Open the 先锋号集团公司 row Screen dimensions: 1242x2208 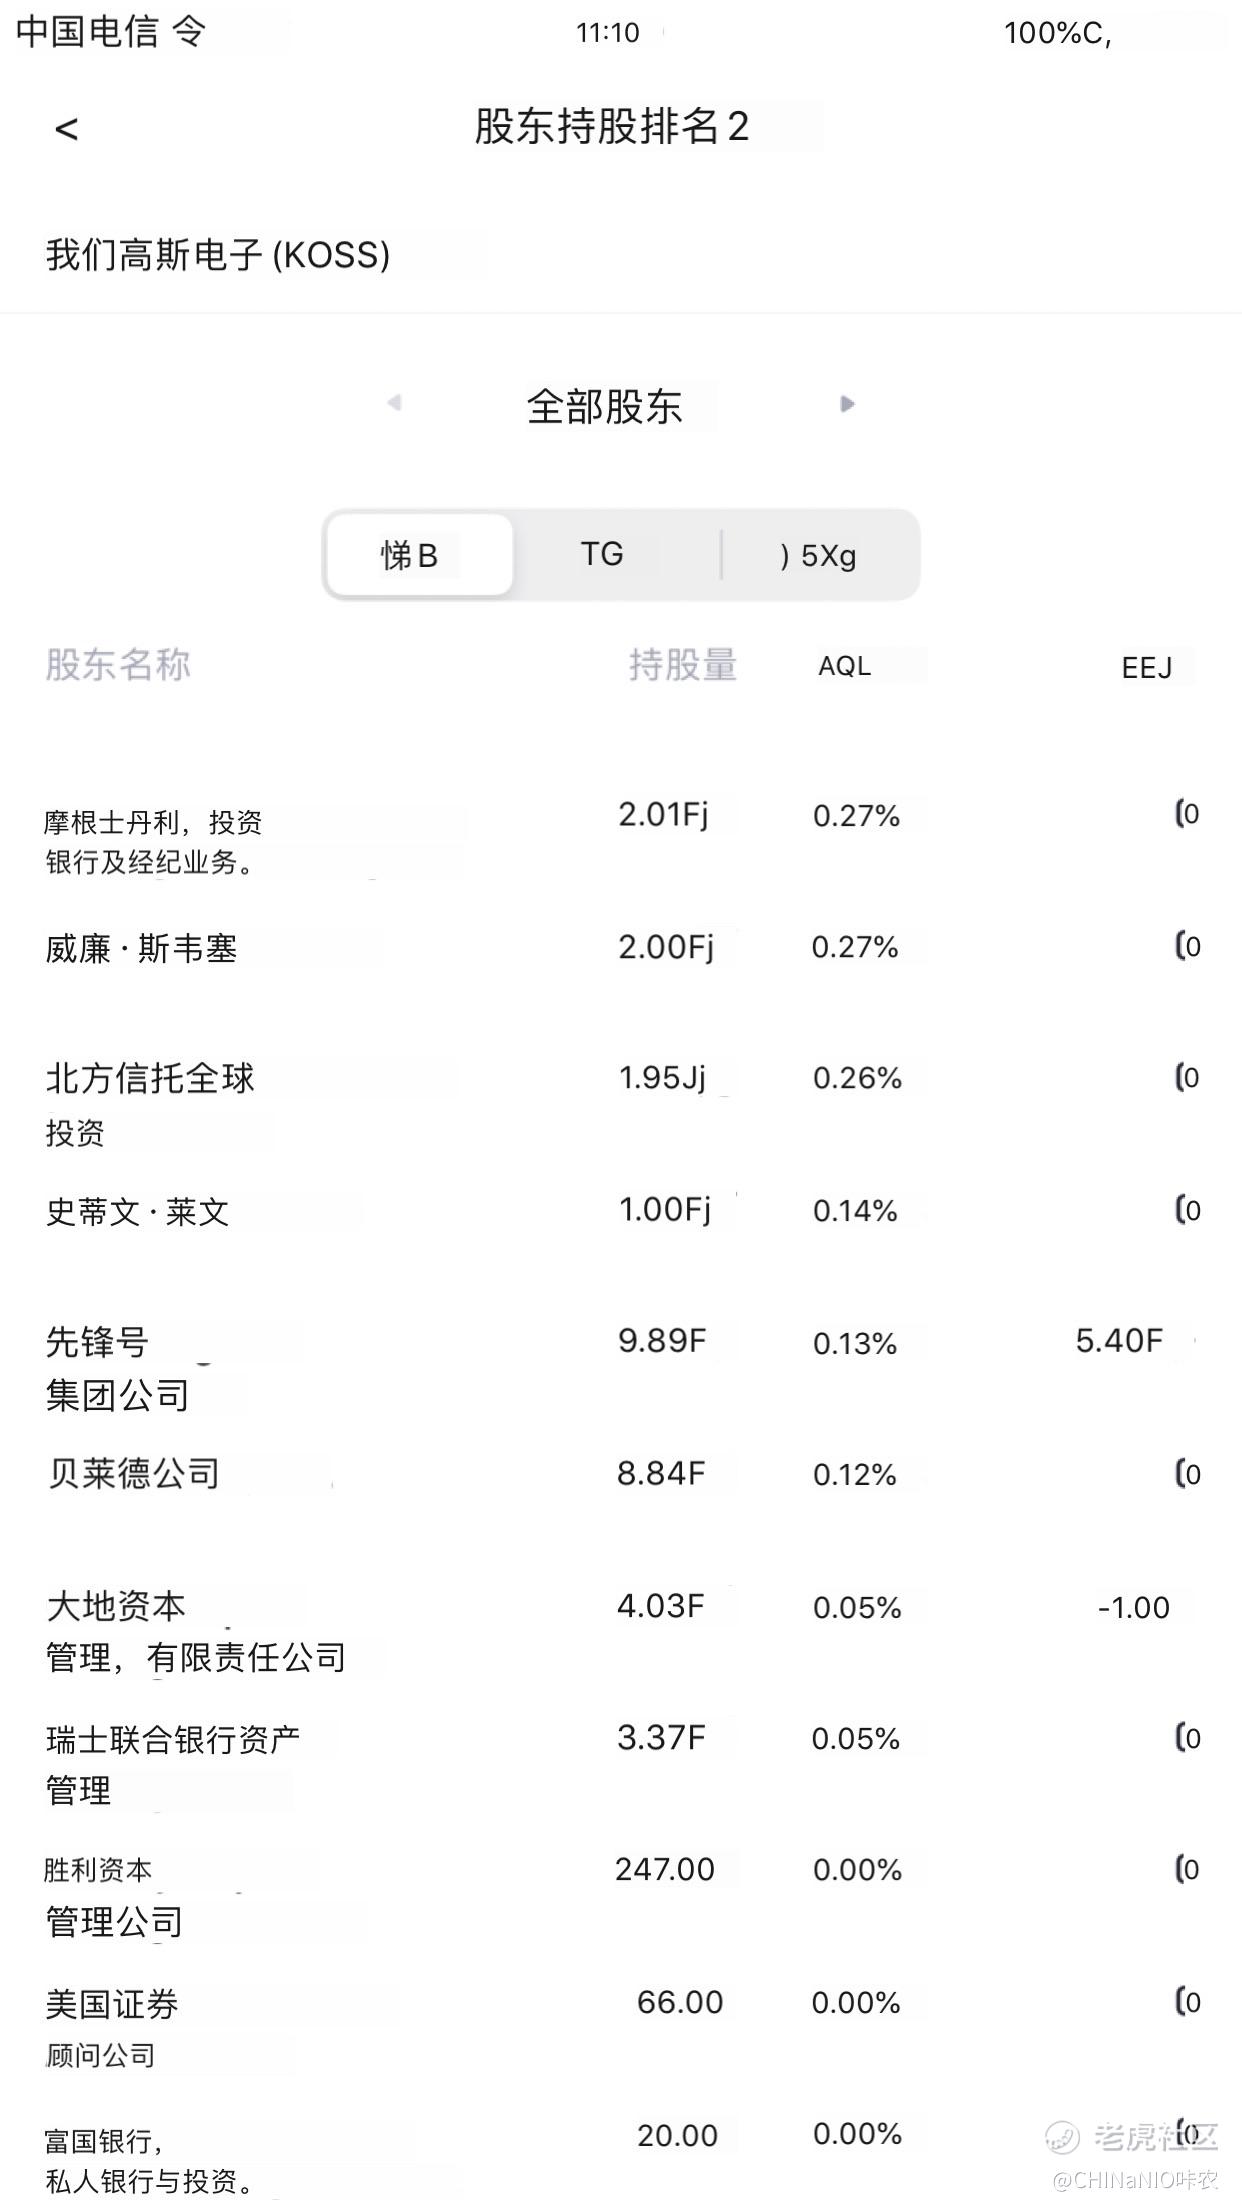[621, 1367]
